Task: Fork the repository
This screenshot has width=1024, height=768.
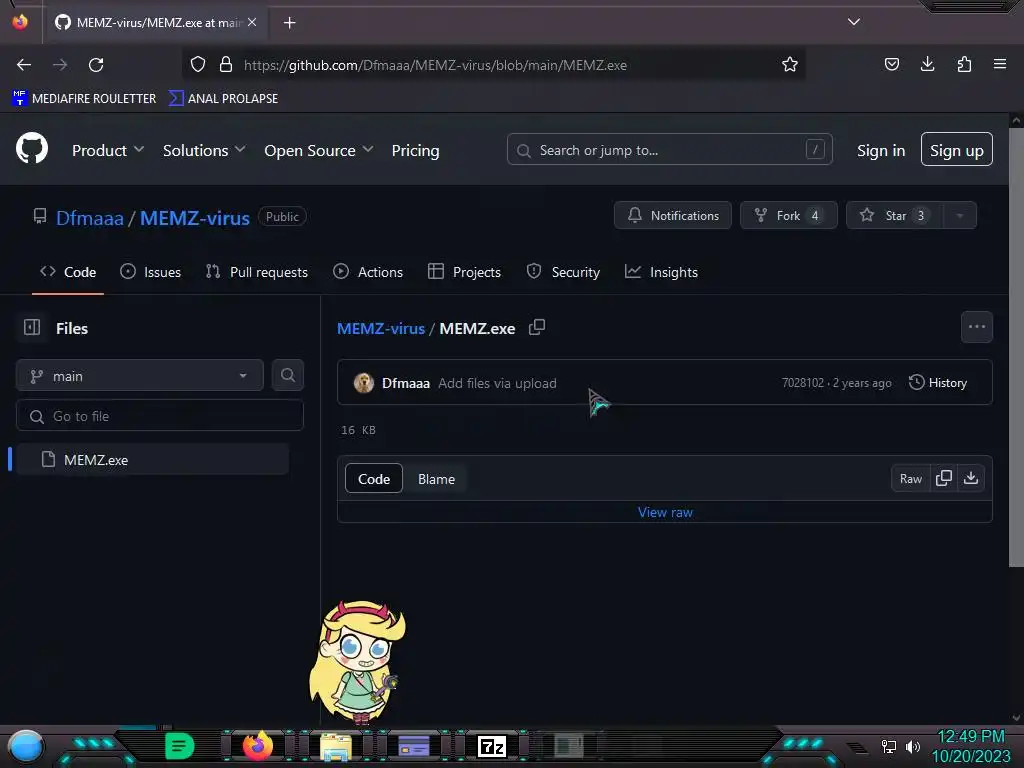Action: (x=789, y=216)
